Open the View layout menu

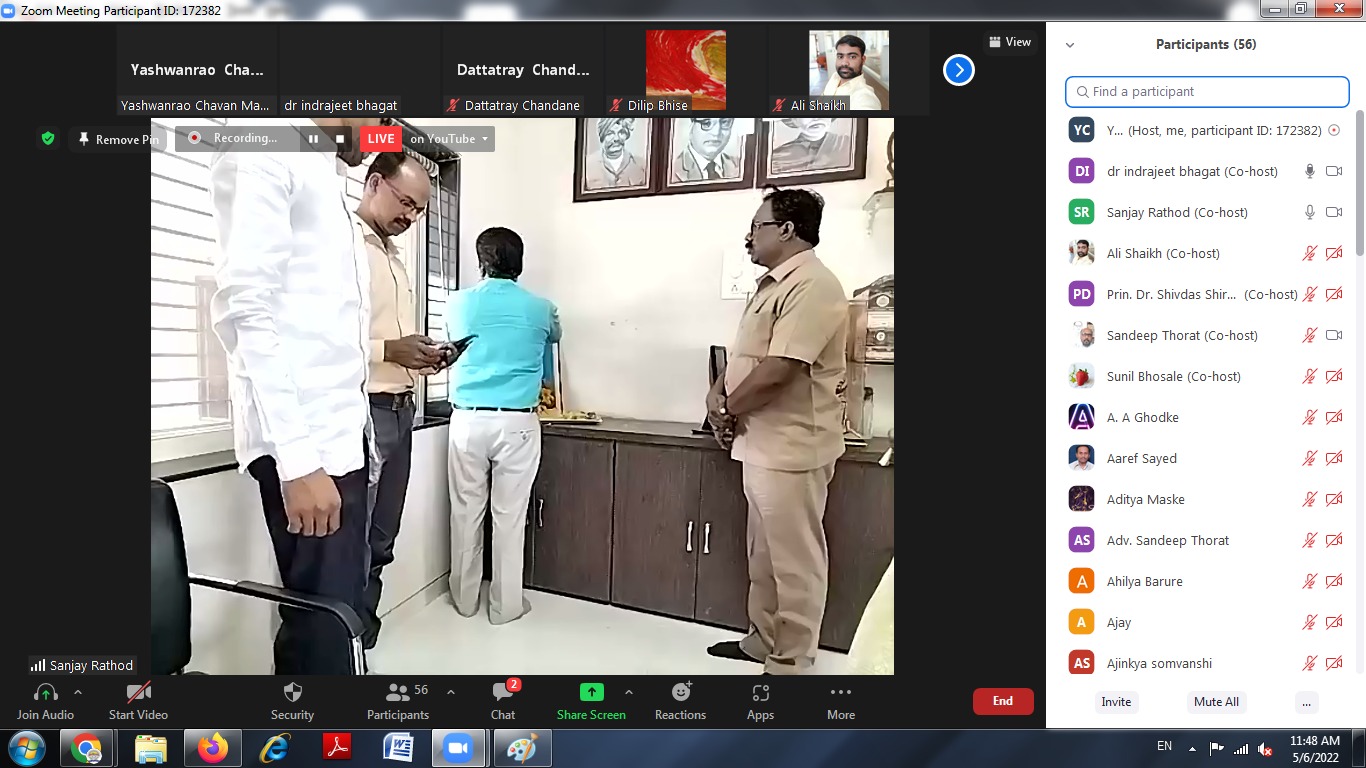[x=1010, y=42]
